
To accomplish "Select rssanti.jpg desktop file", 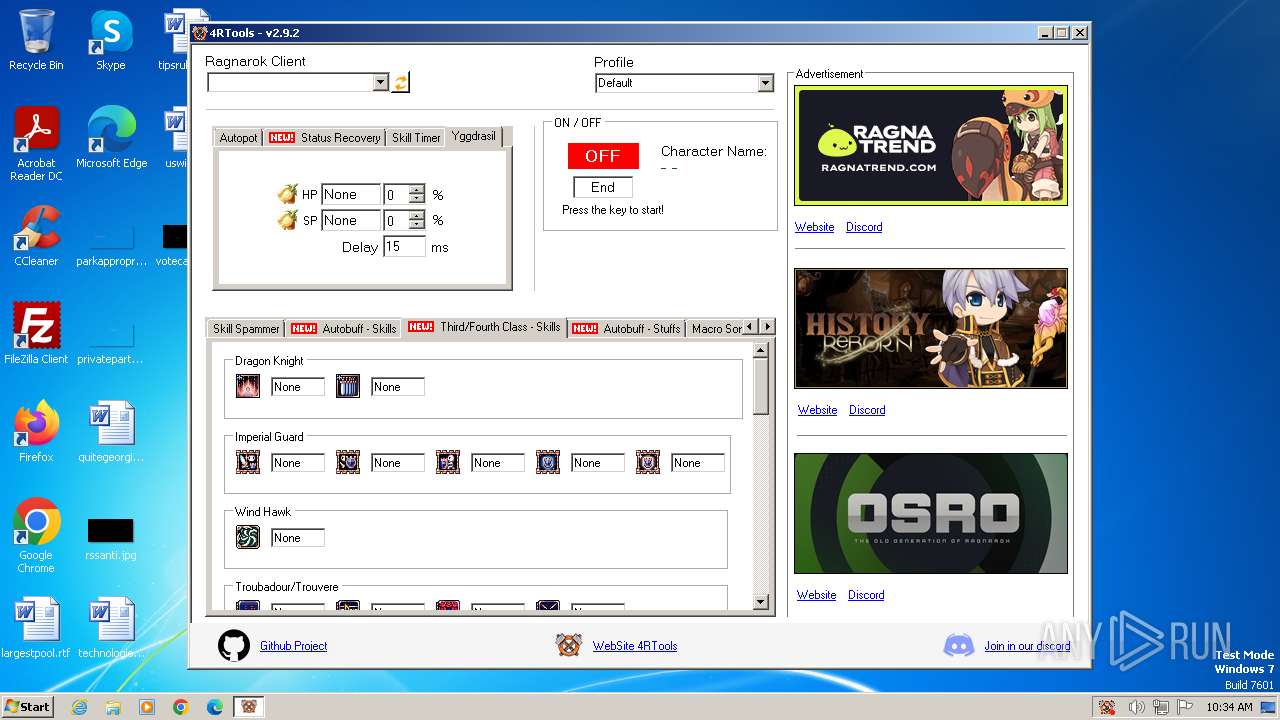I will 111,538.
